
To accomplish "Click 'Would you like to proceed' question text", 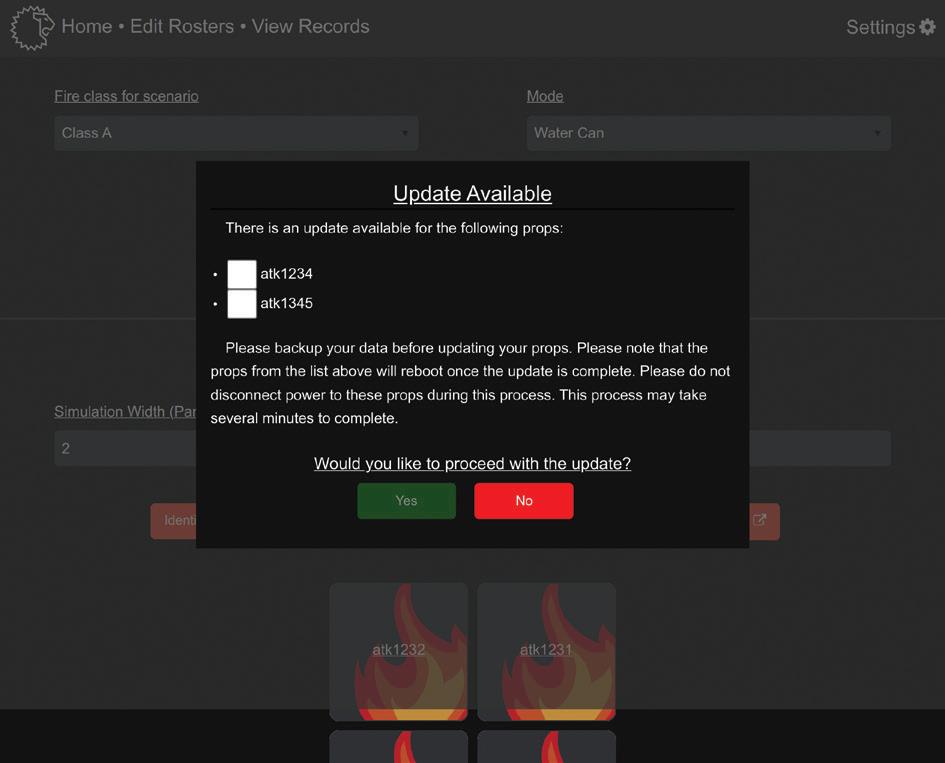I will point(472,463).
